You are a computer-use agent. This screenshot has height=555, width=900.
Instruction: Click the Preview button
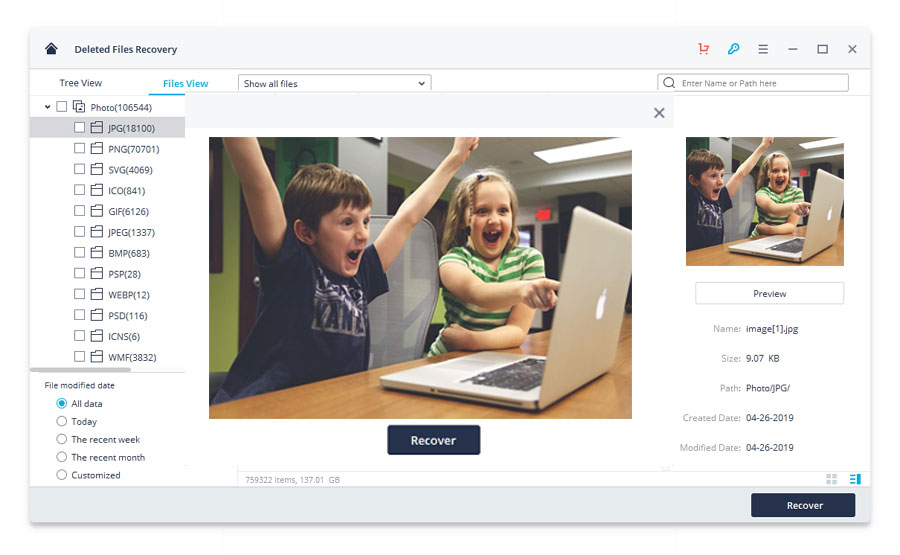click(770, 293)
